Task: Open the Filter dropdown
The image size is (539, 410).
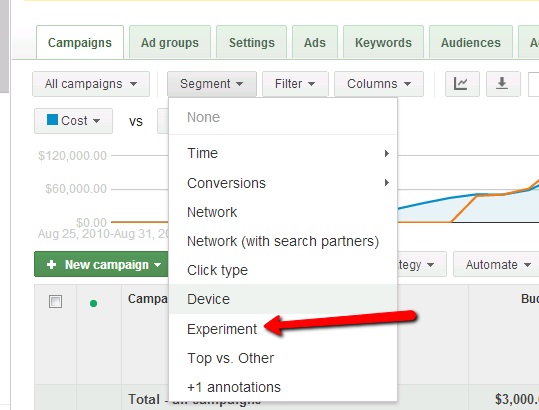Action: tap(295, 84)
